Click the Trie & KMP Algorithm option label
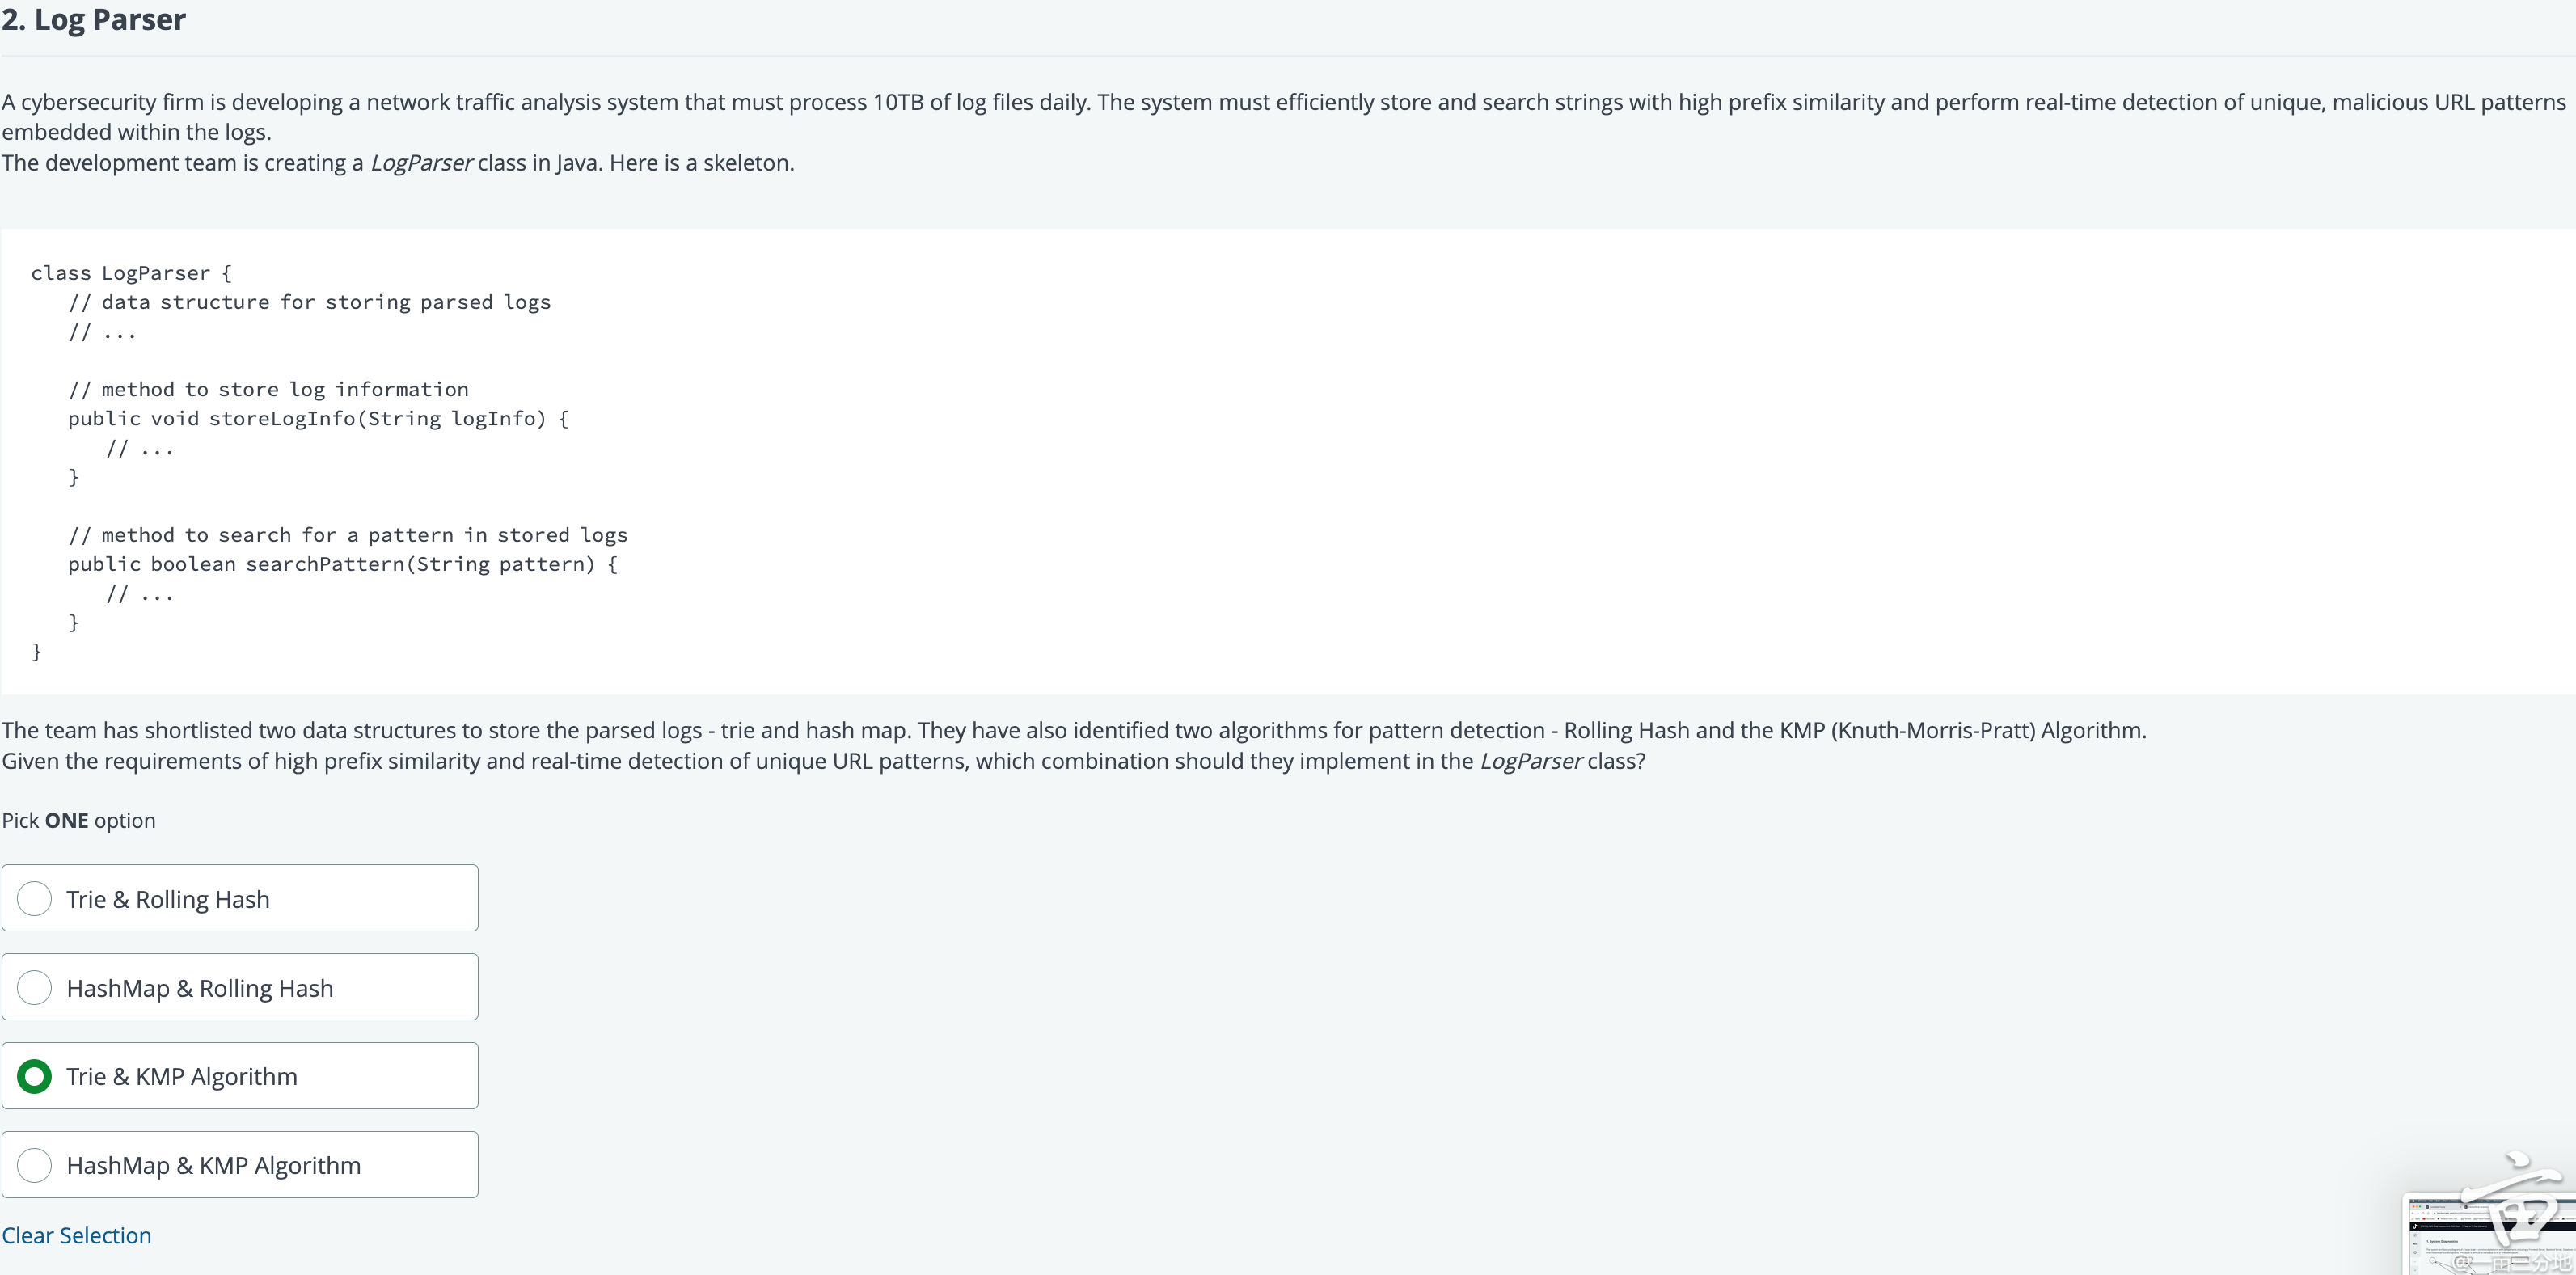Viewport: 2576px width, 1275px height. 182,1076
